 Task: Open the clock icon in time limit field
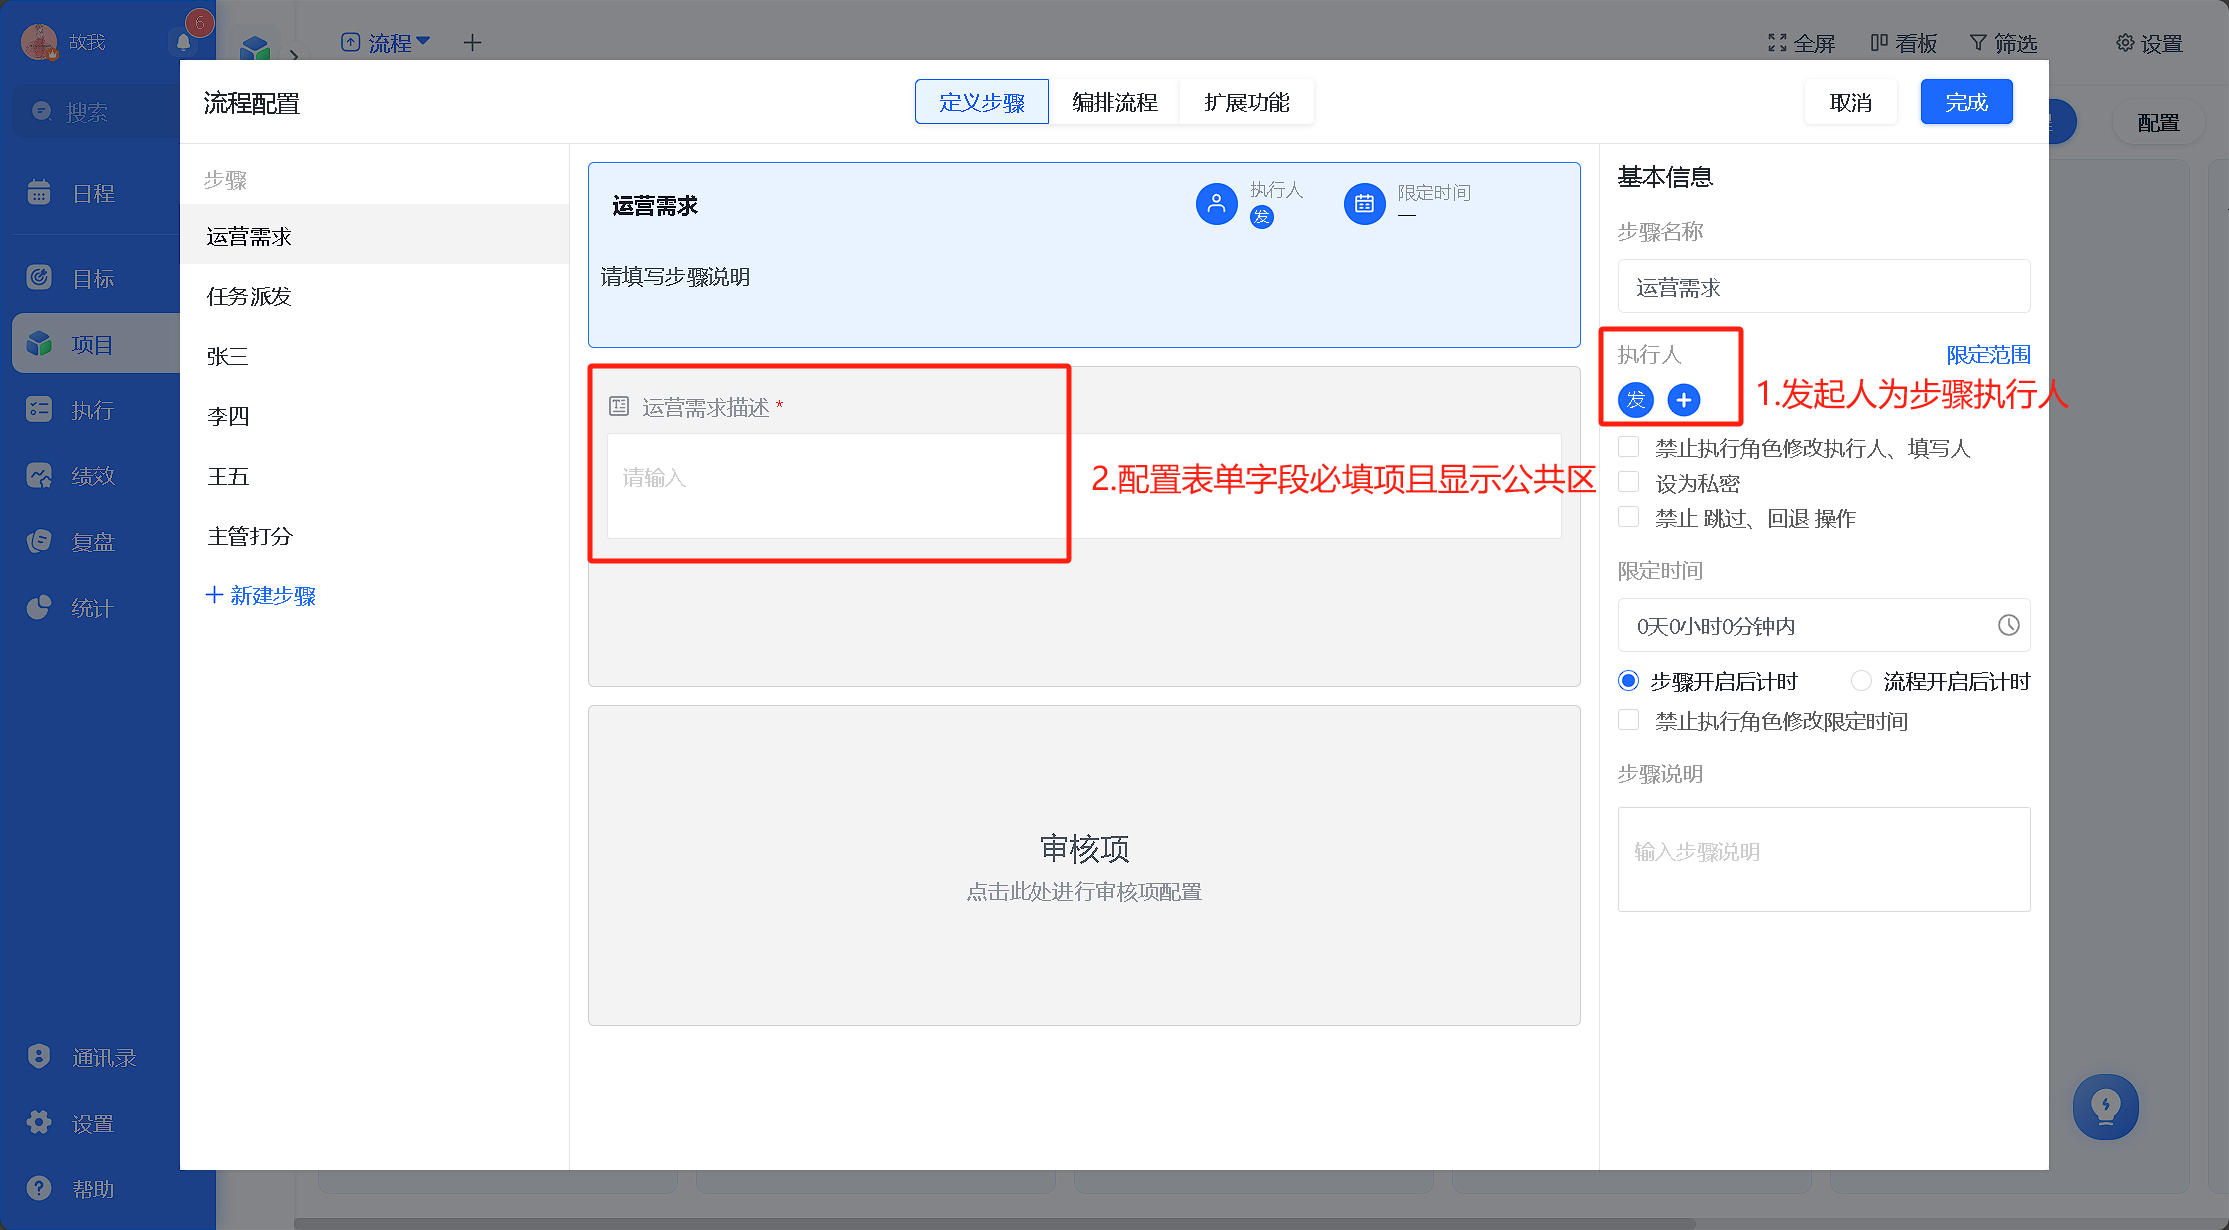tap(2008, 625)
